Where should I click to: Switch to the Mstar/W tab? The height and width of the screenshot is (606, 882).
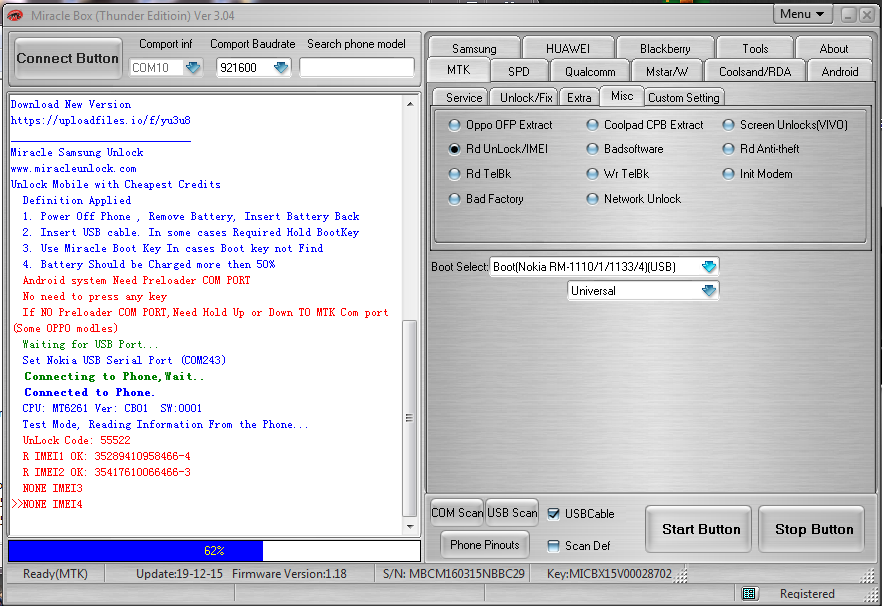[x=667, y=71]
